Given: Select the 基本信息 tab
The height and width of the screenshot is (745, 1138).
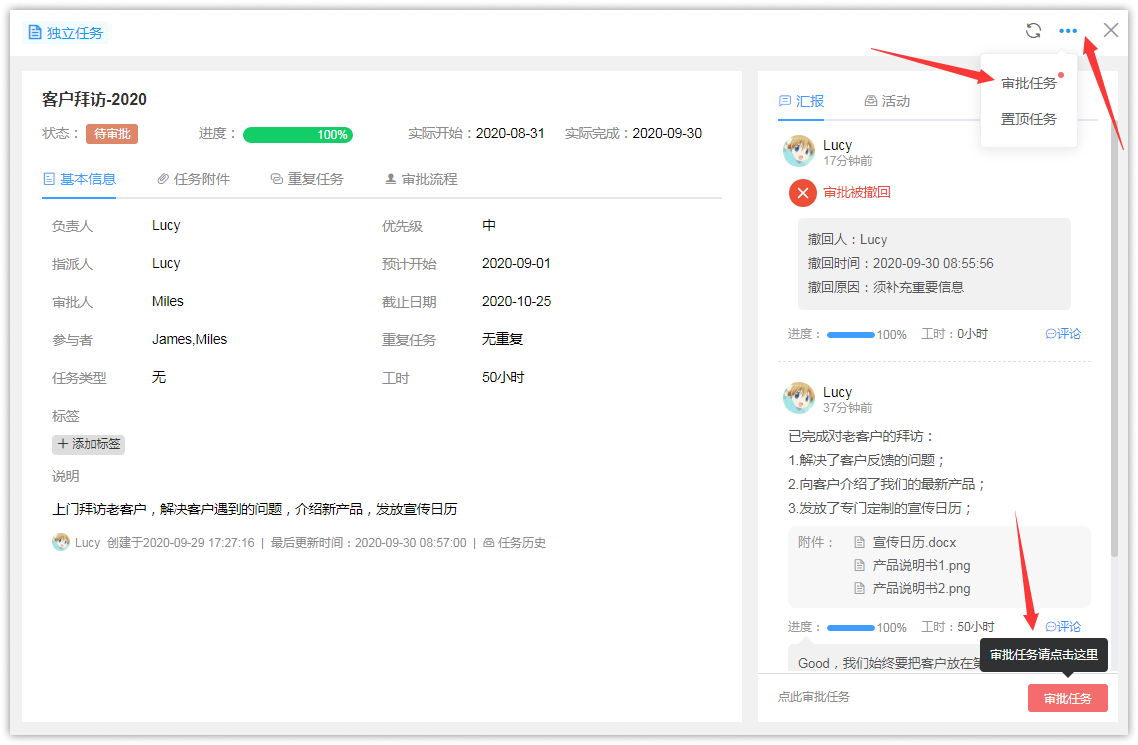Looking at the screenshot, I should point(80,179).
